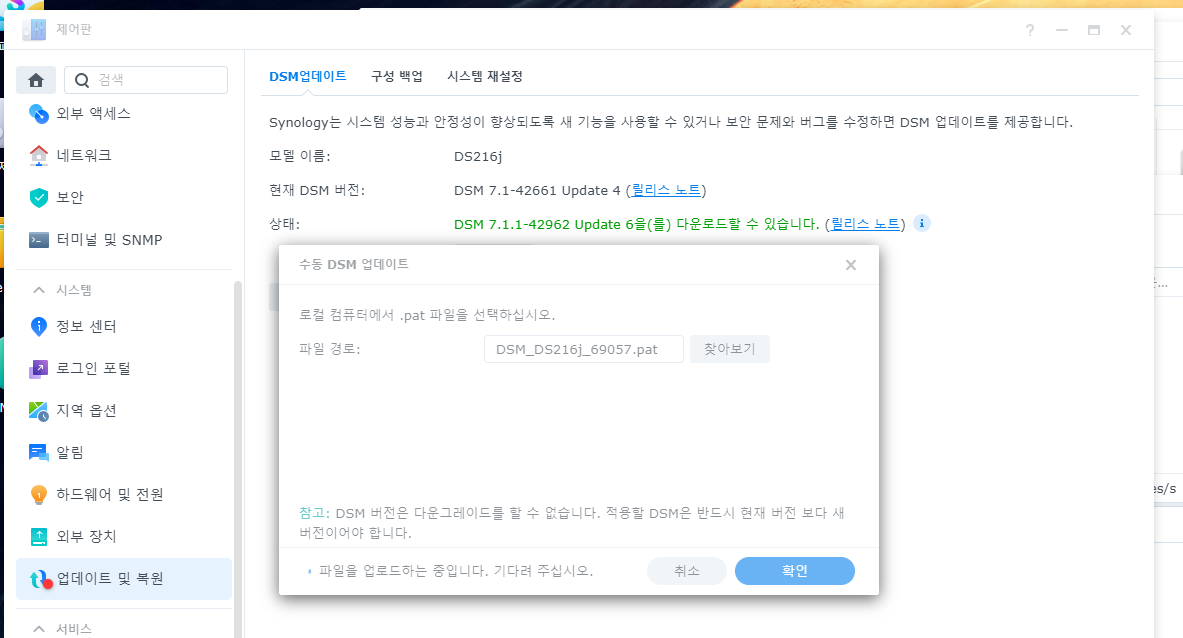Click the DS216j model name

[x=478, y=156]
